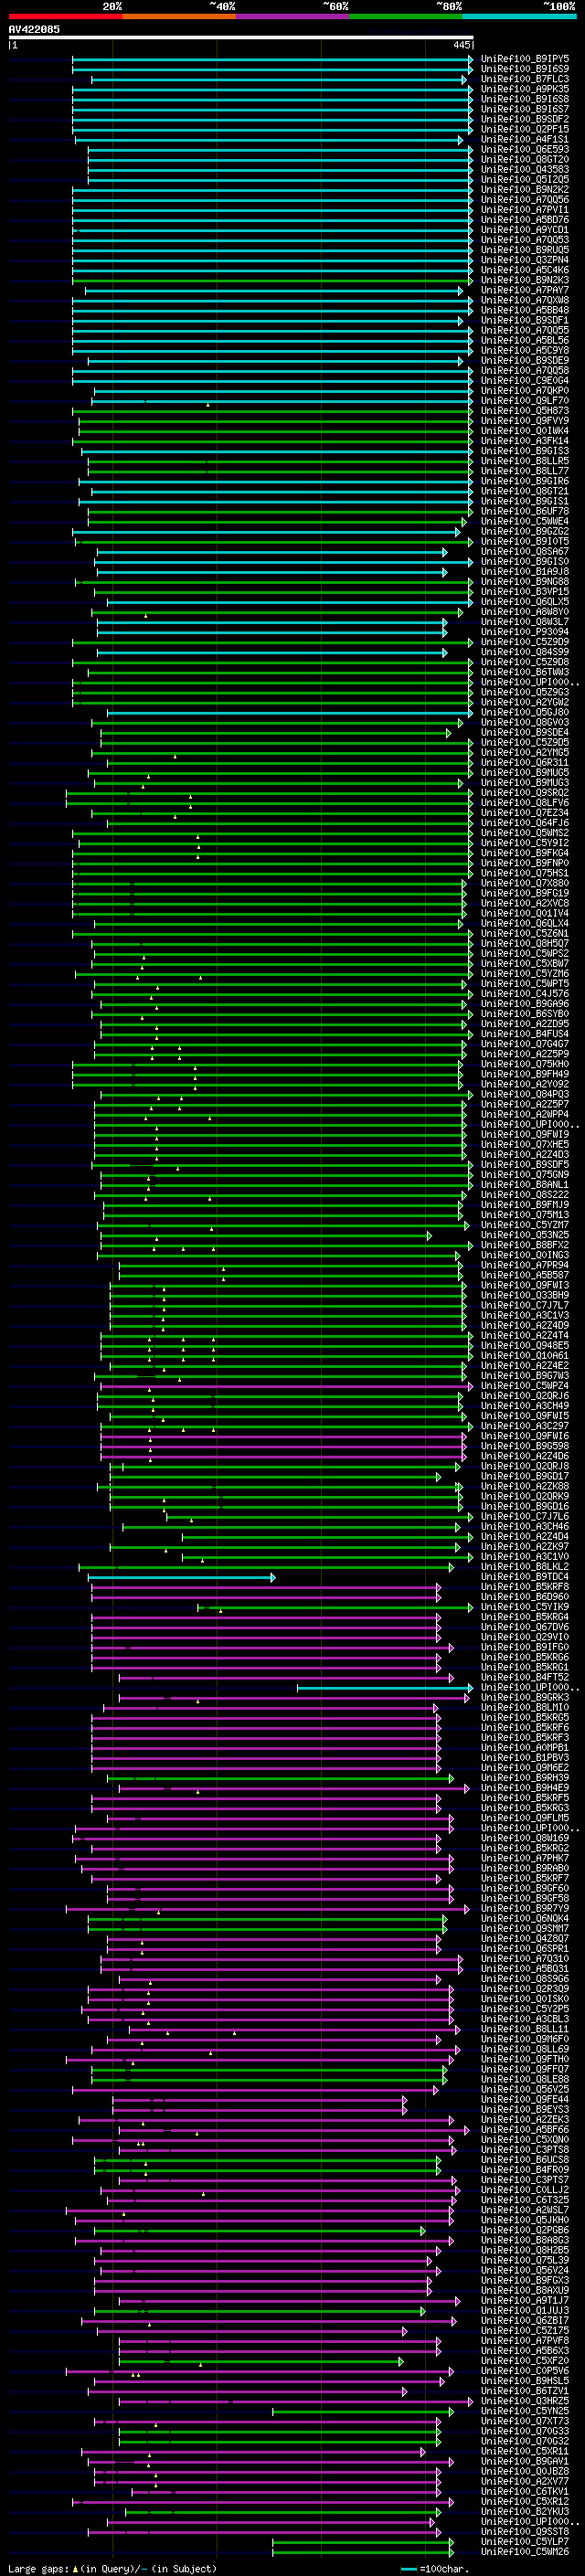Select the UniRef100_Q9SRQ2 hit name
This screenshot has width=585, height=2576.
coord(525,792)
